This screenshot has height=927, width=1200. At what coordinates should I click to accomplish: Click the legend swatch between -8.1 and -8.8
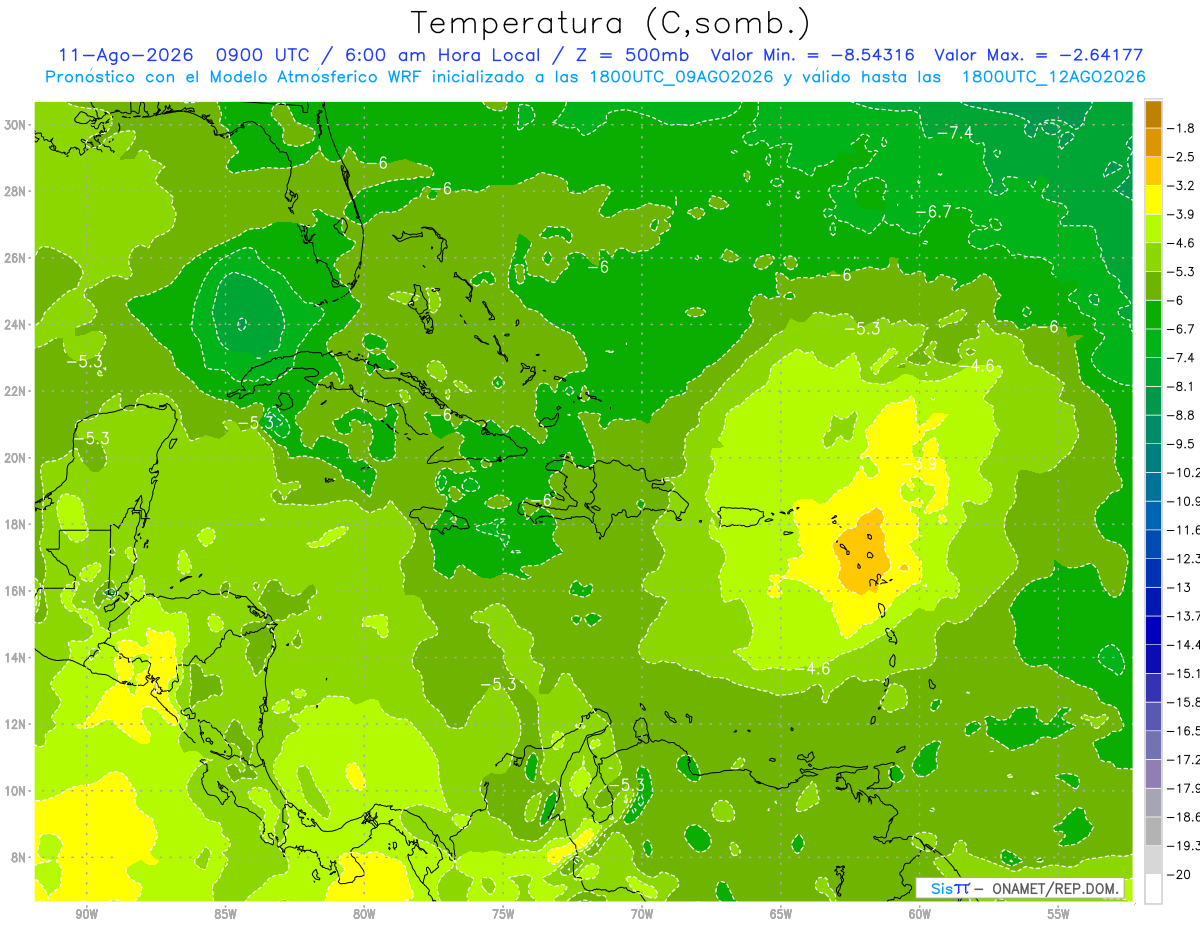click(x=1153, y=400)
